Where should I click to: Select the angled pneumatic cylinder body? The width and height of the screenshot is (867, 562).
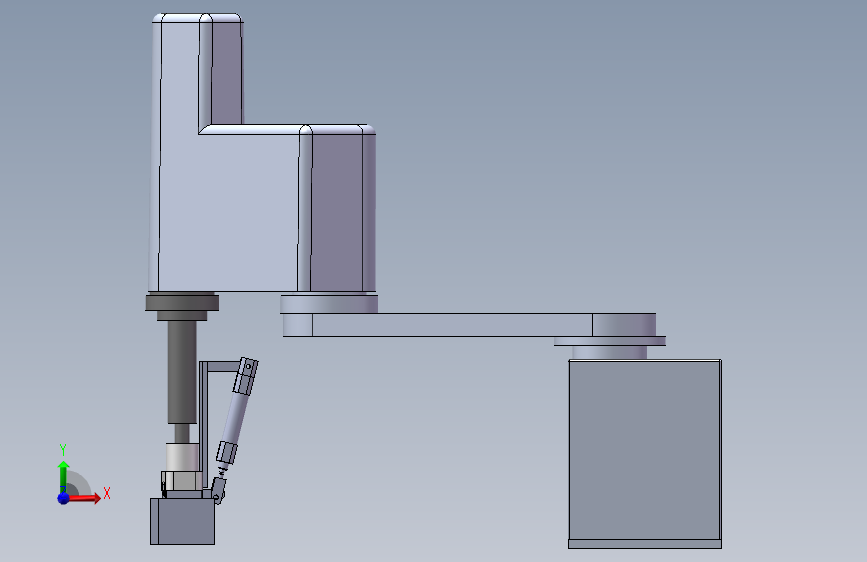(x=234, y=418)
